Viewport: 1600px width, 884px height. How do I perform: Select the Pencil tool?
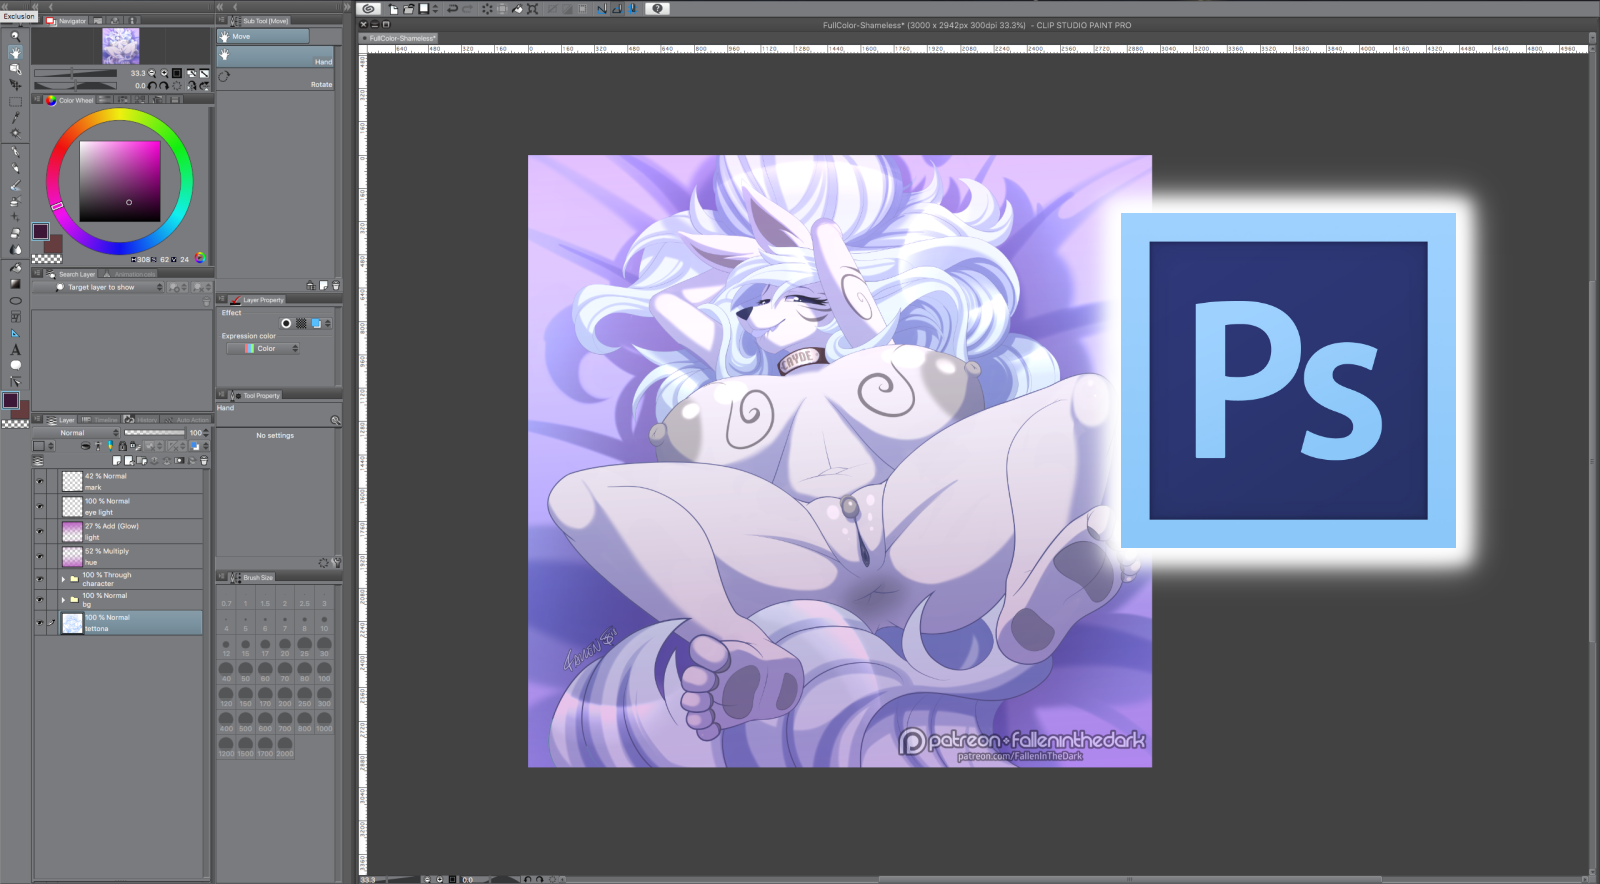[15, 169]
